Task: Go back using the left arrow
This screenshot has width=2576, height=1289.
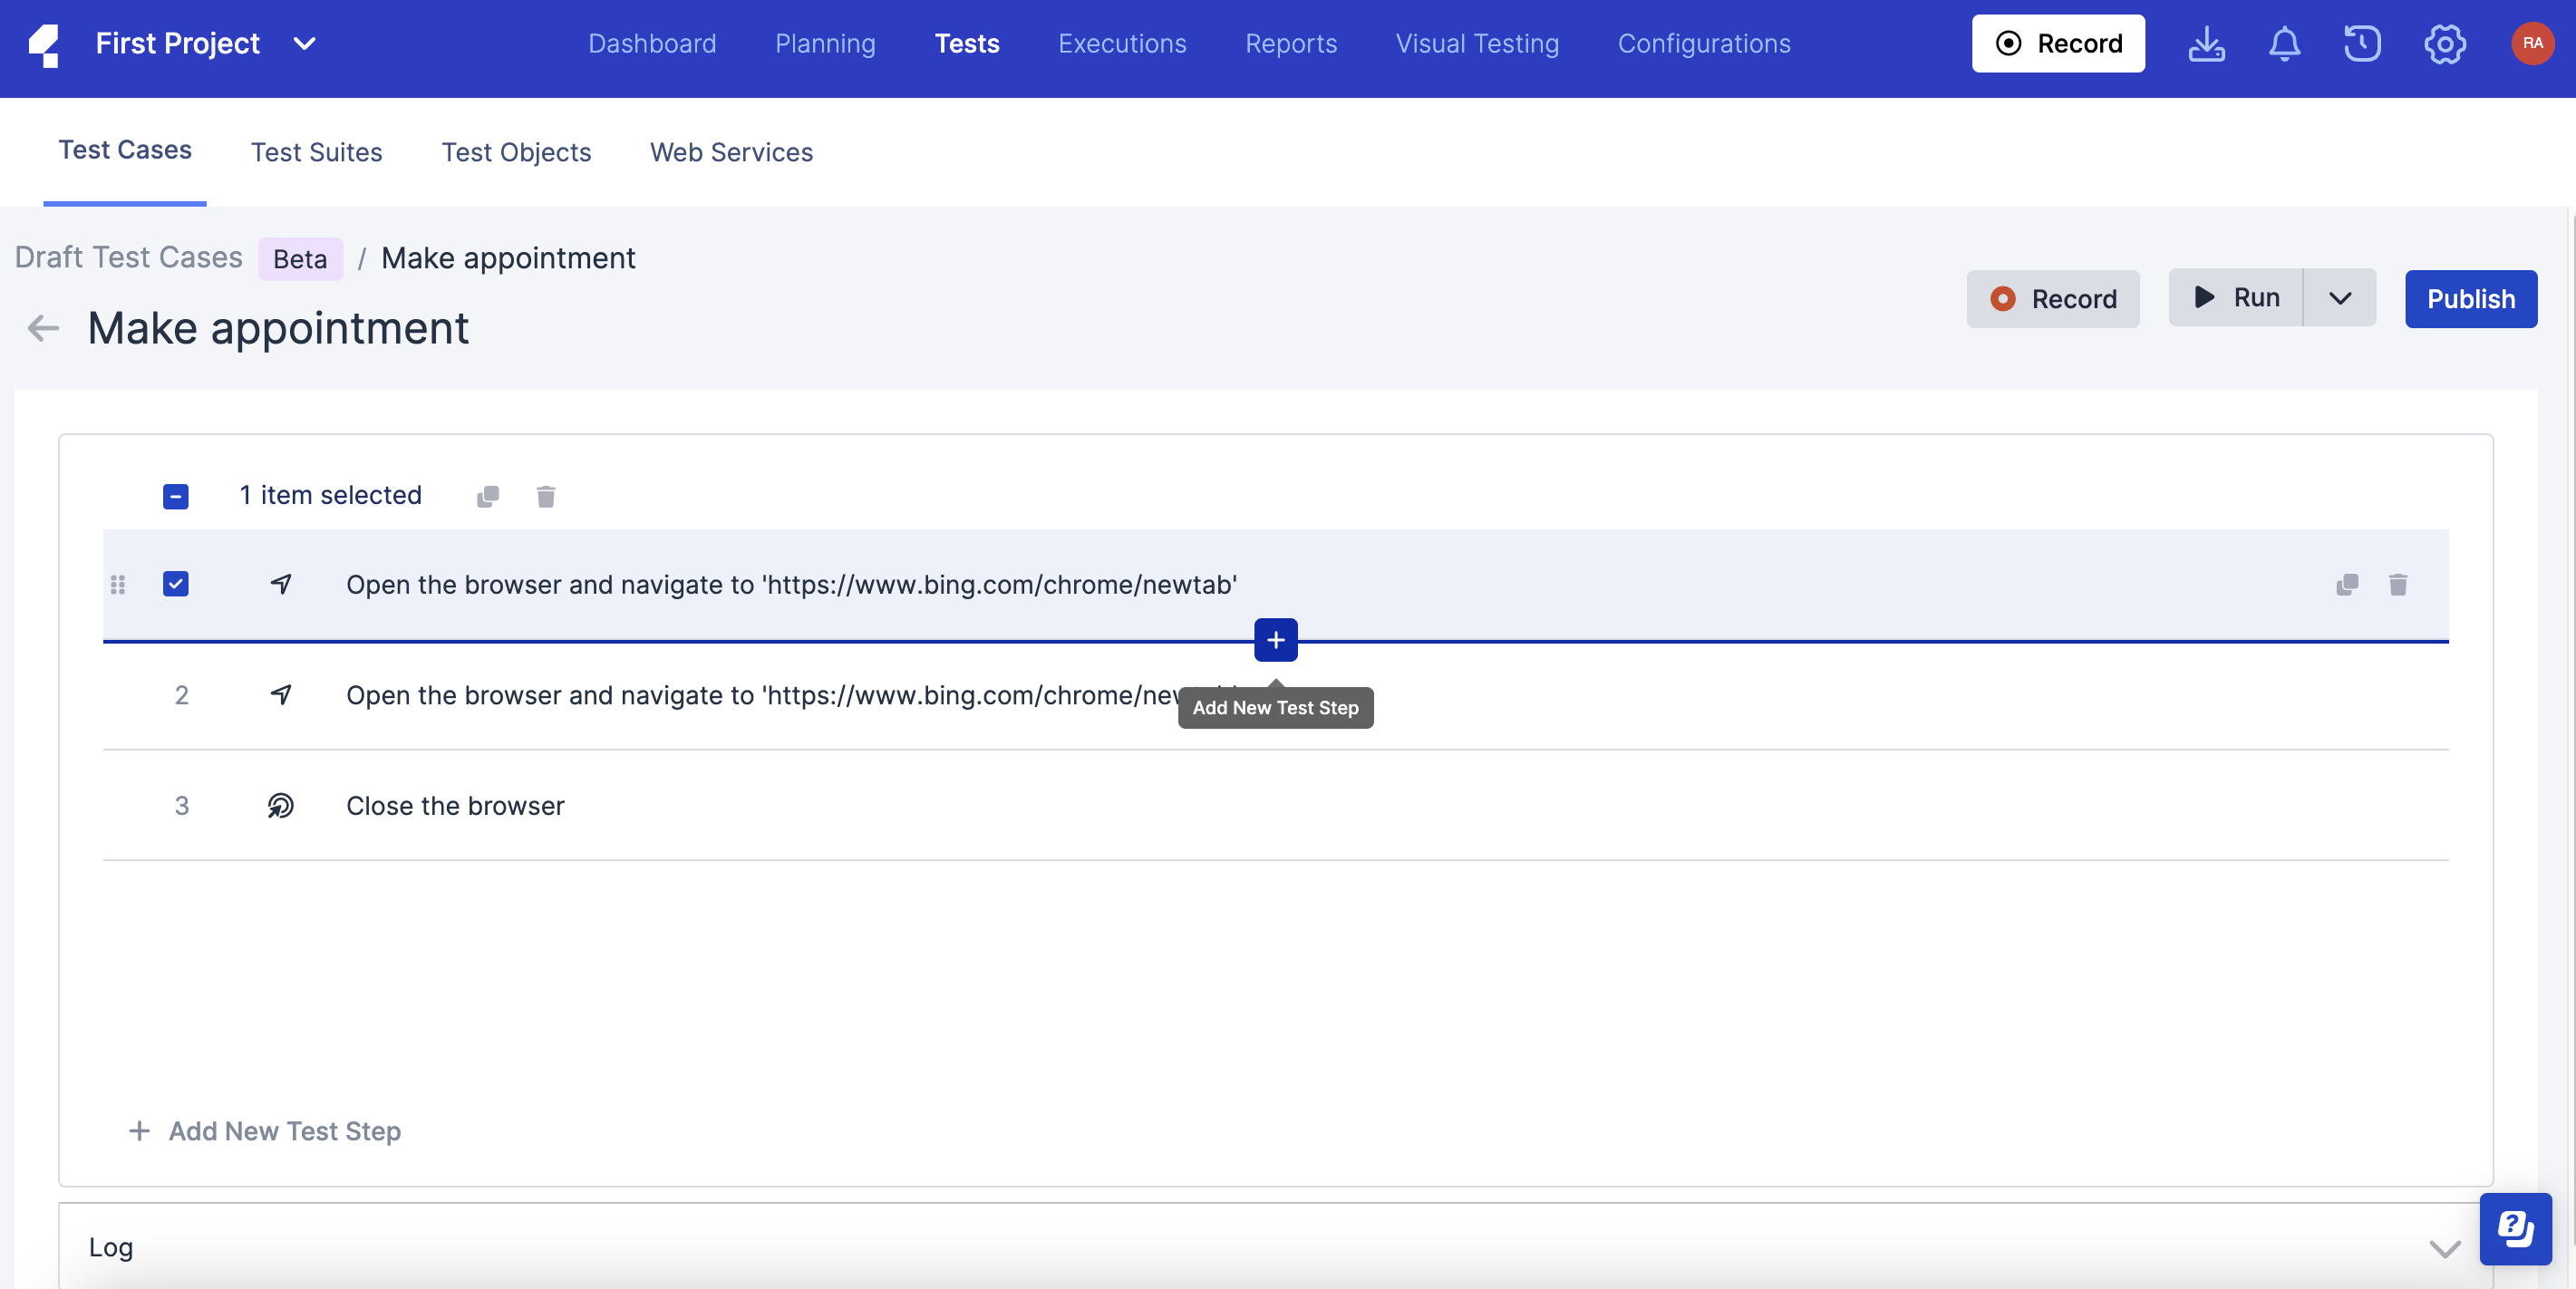Action: pos(43,327)
